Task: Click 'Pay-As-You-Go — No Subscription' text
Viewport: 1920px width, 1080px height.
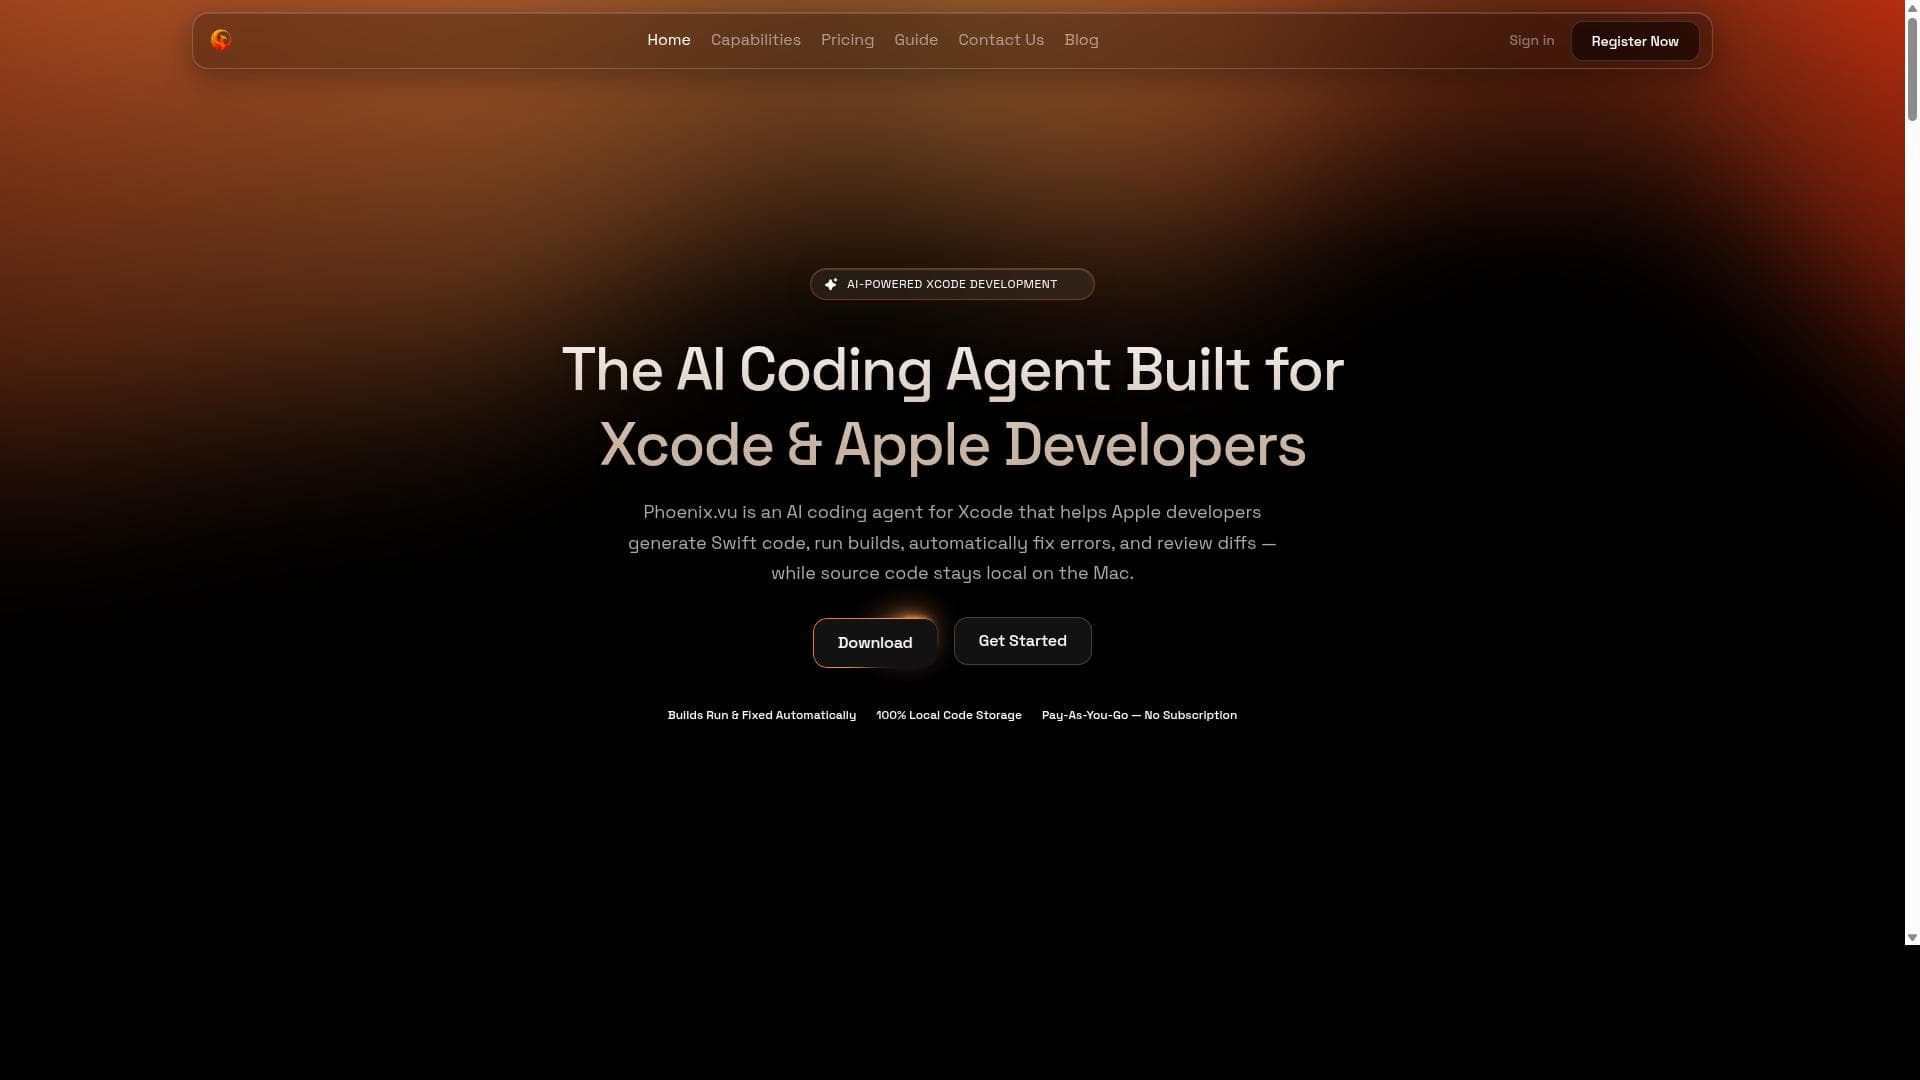Action: (x=1139, y=715)
